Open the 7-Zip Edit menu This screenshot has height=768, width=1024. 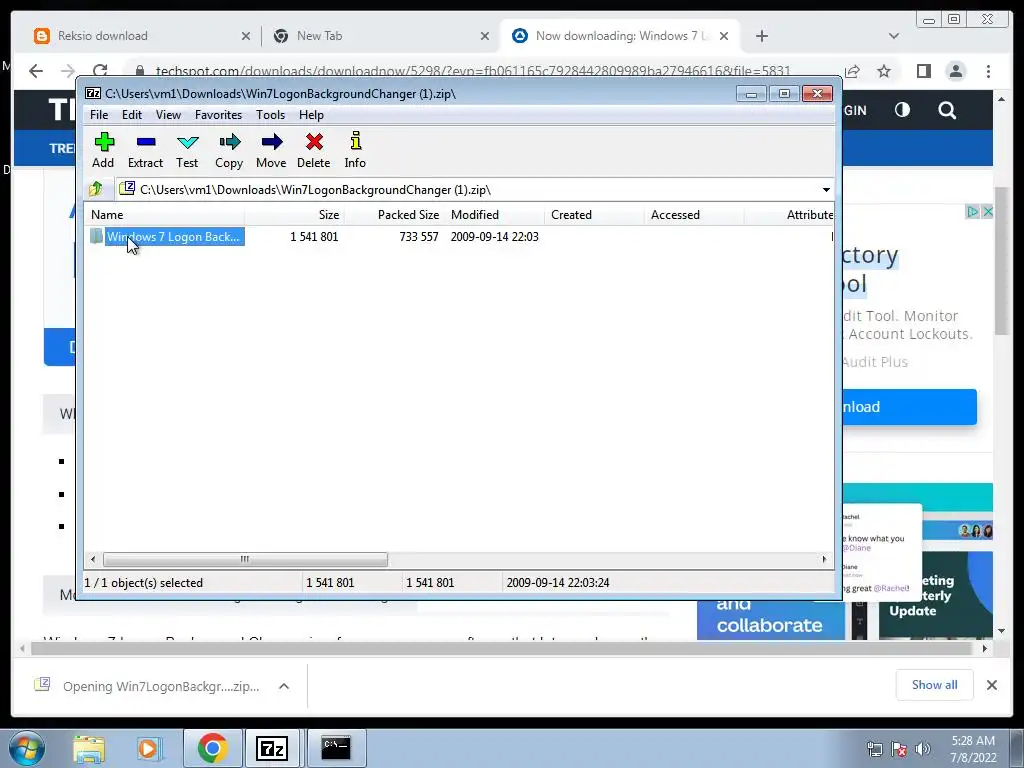(x=132, y=115)
